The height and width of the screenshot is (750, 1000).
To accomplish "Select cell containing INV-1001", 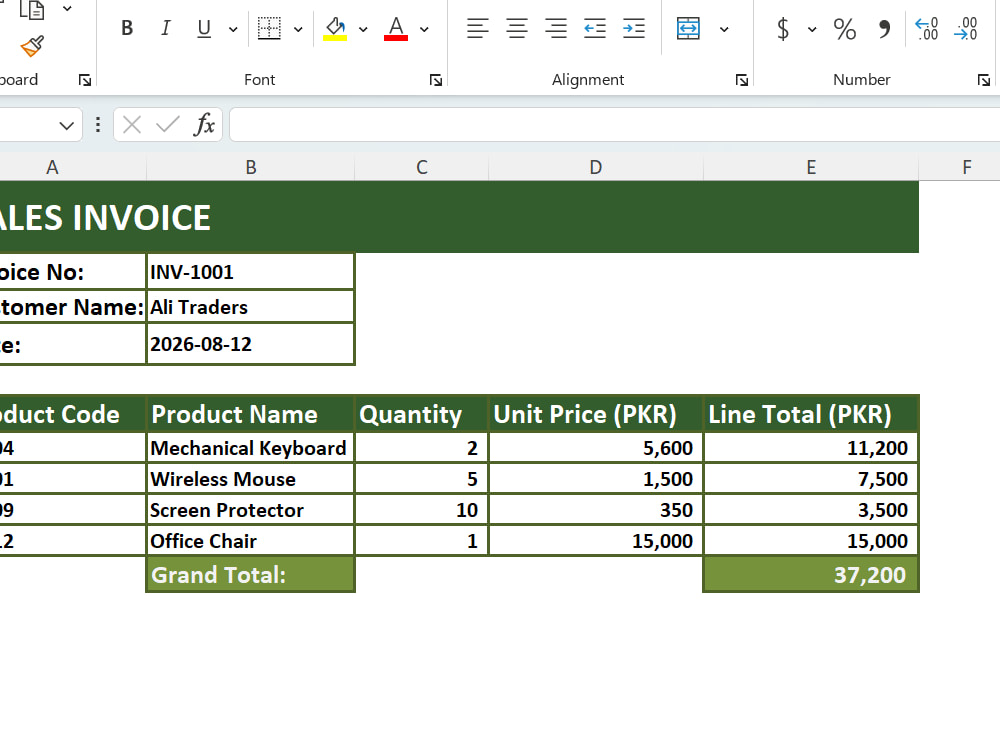I will (x=251, y=272).
